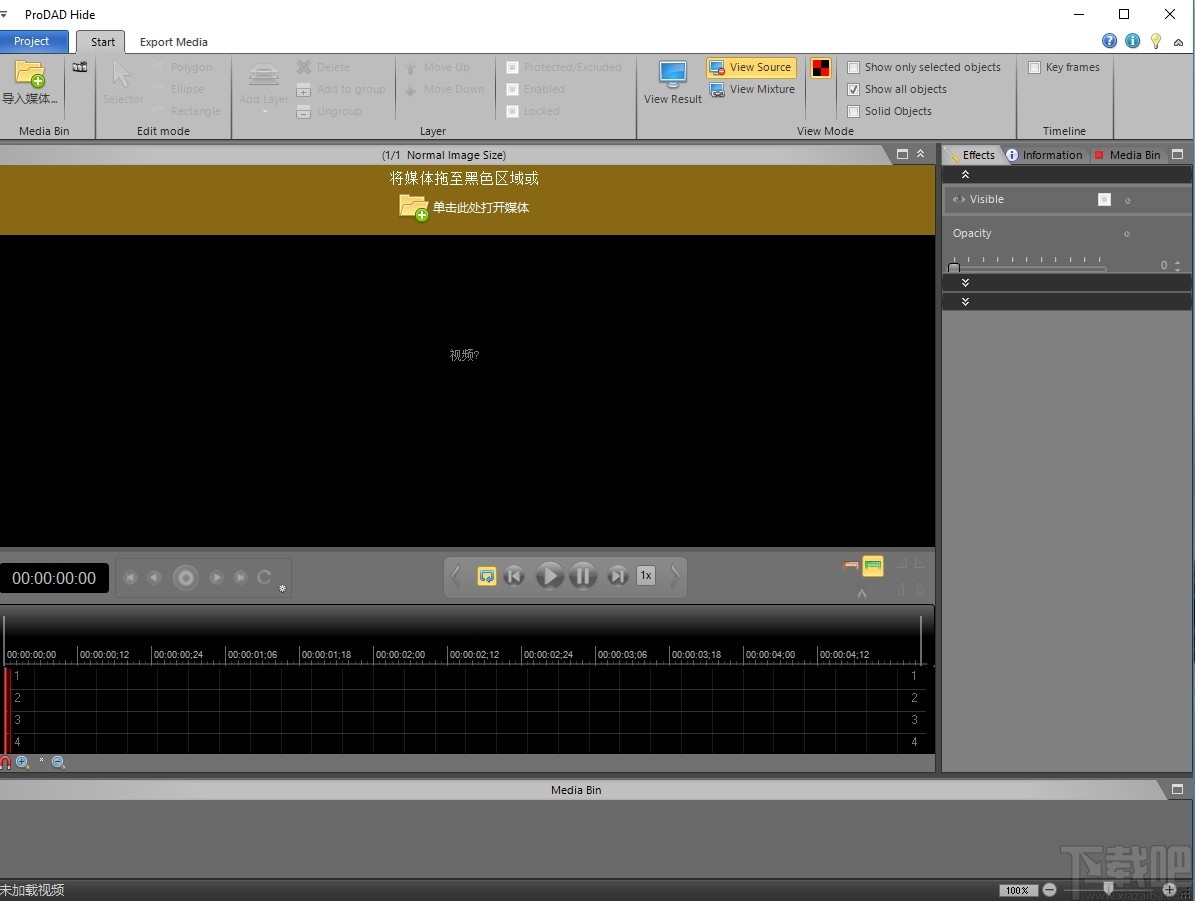Click the keyframe clock icon beside Visible
Viewport: 1195px width, 901px height.
[1128, 200]
